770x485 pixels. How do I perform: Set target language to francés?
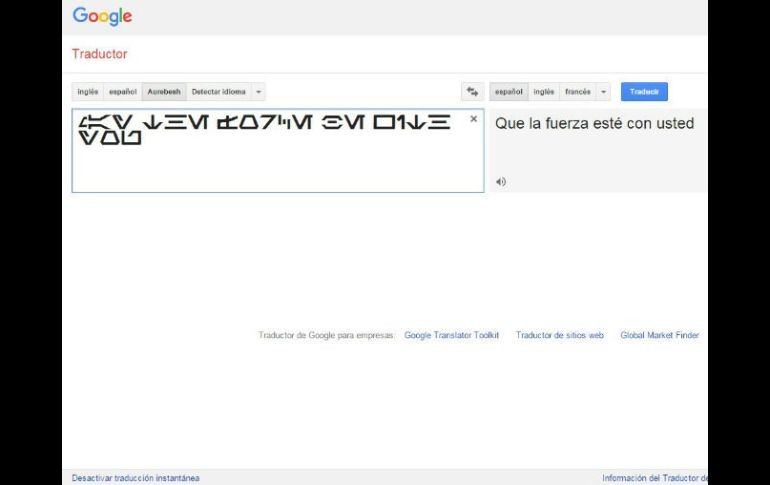point(577,92)
